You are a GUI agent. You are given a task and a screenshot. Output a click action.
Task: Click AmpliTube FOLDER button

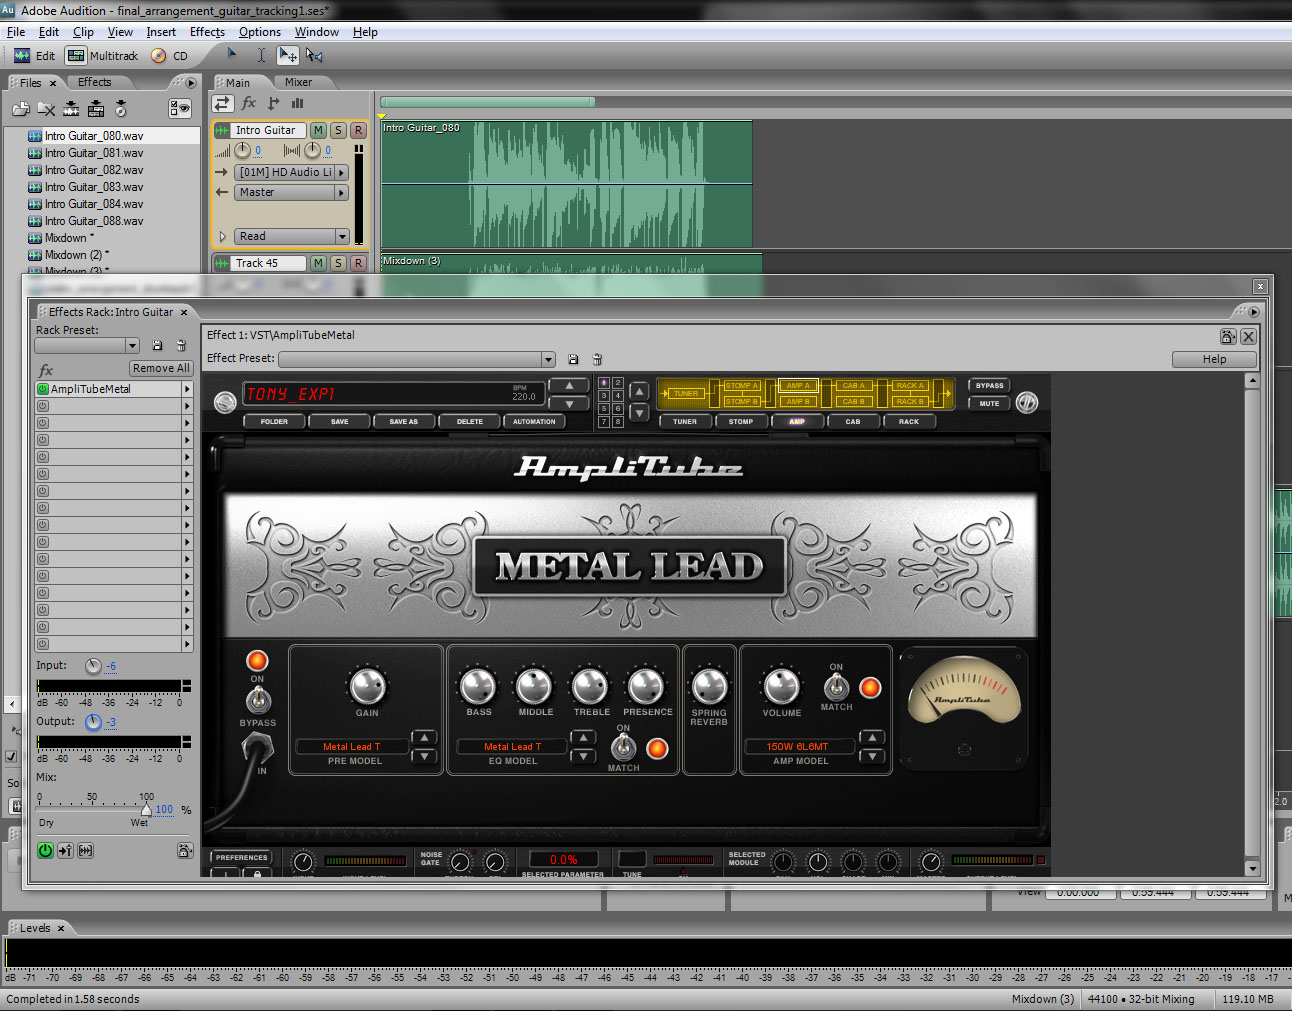(x=274, y=421)
